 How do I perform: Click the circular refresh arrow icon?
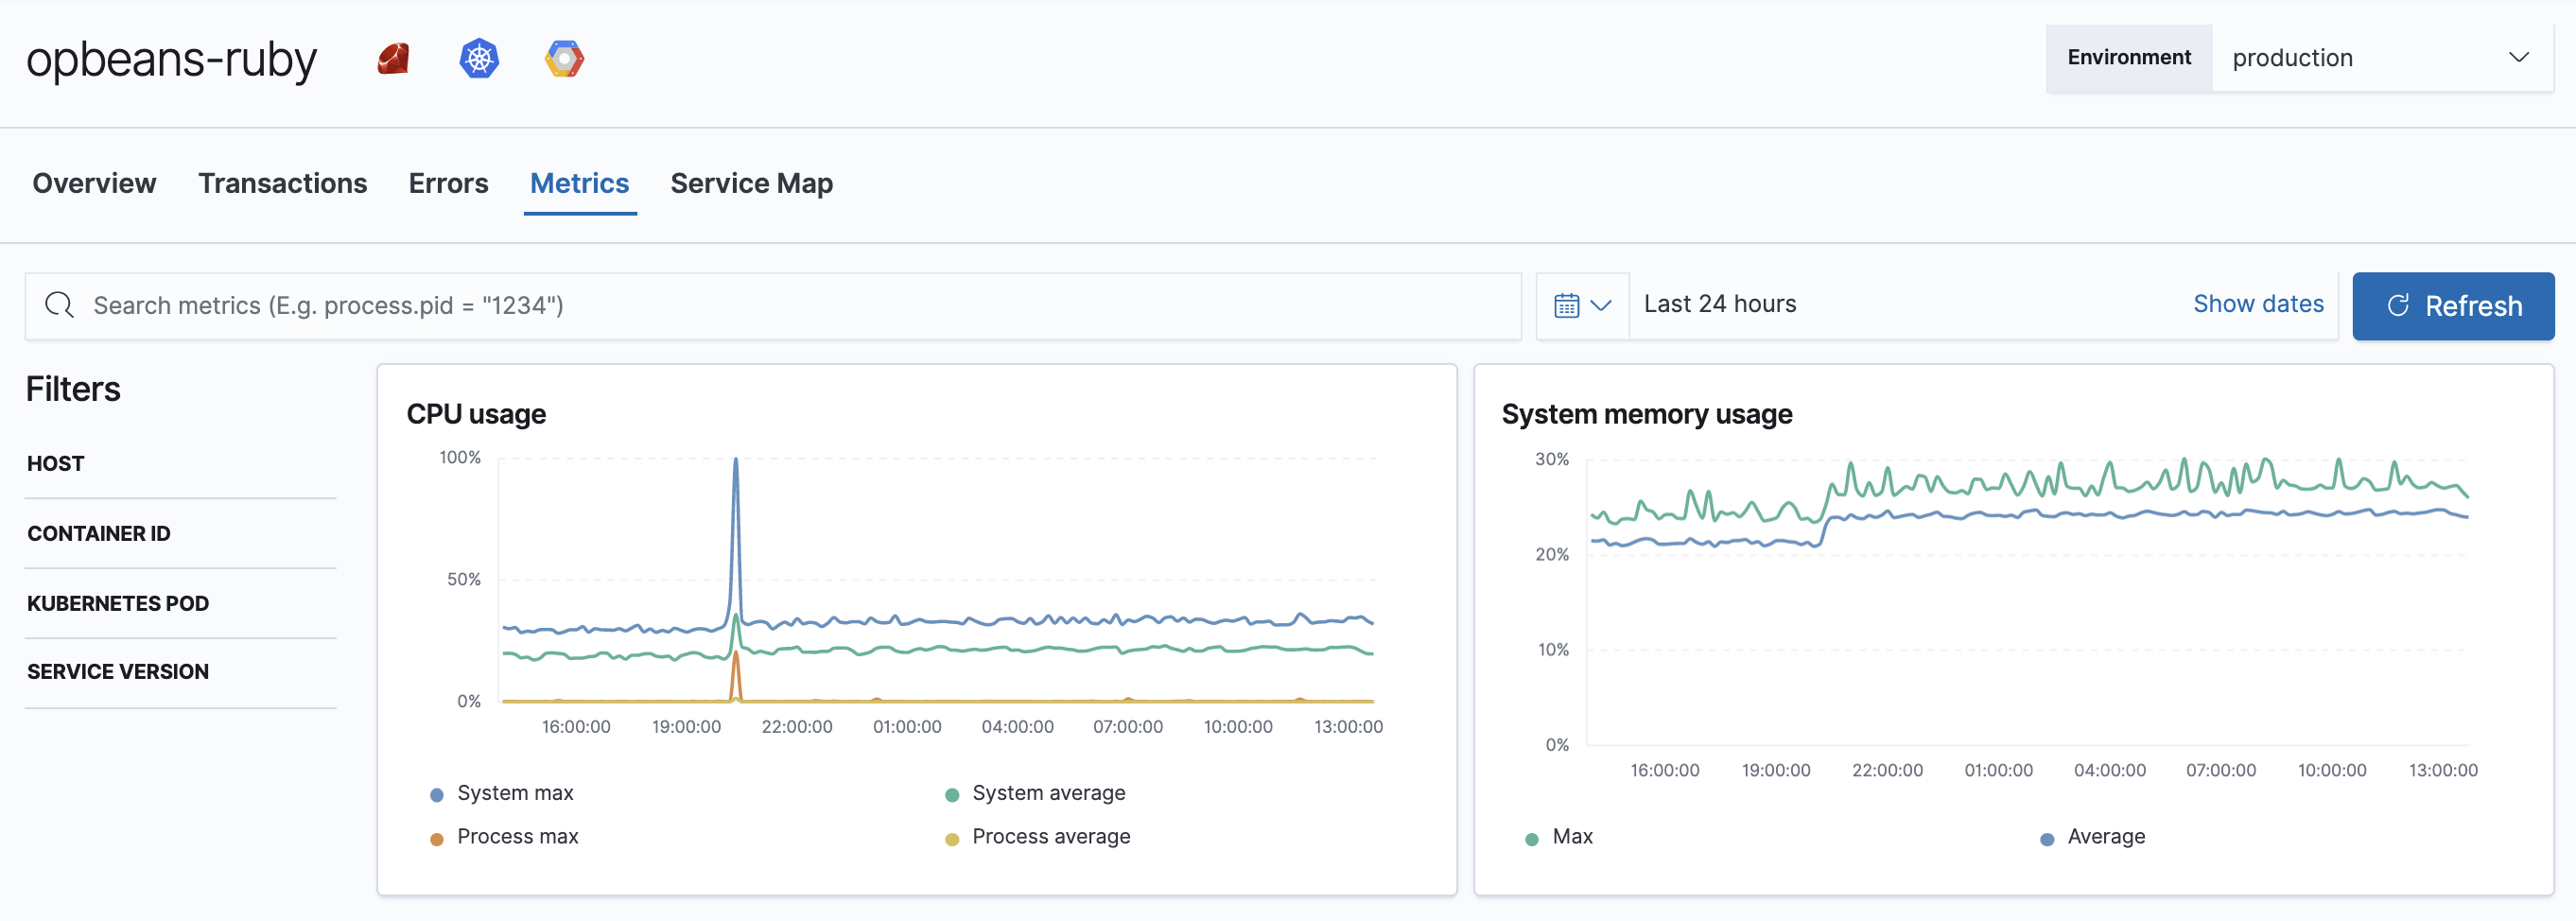(2399, 306)
